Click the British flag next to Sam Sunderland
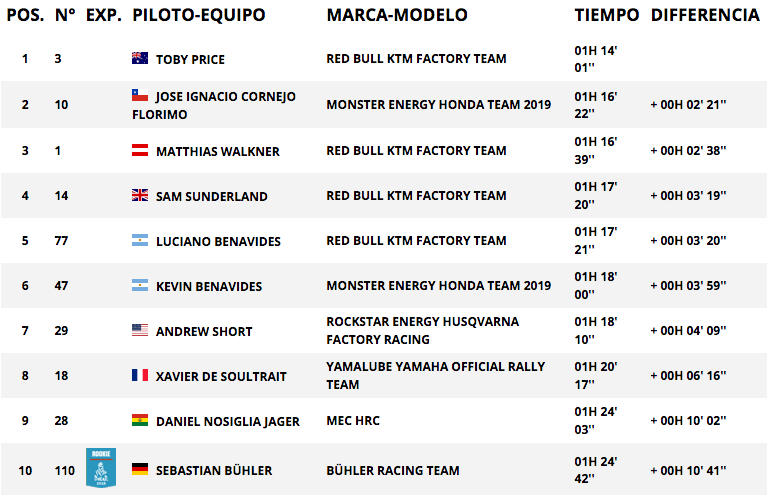 coord(140,195)
